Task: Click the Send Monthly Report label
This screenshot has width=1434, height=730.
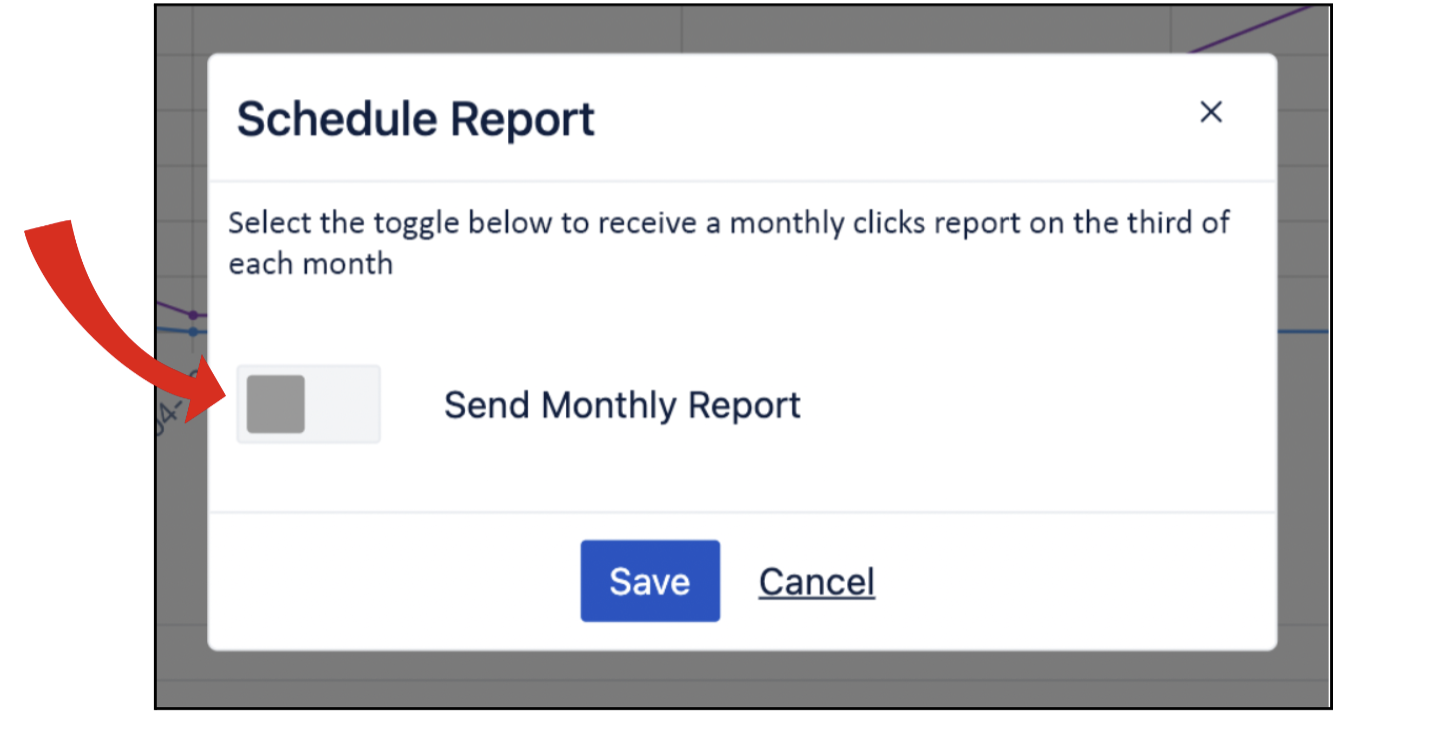Action: tap(622, 405)
